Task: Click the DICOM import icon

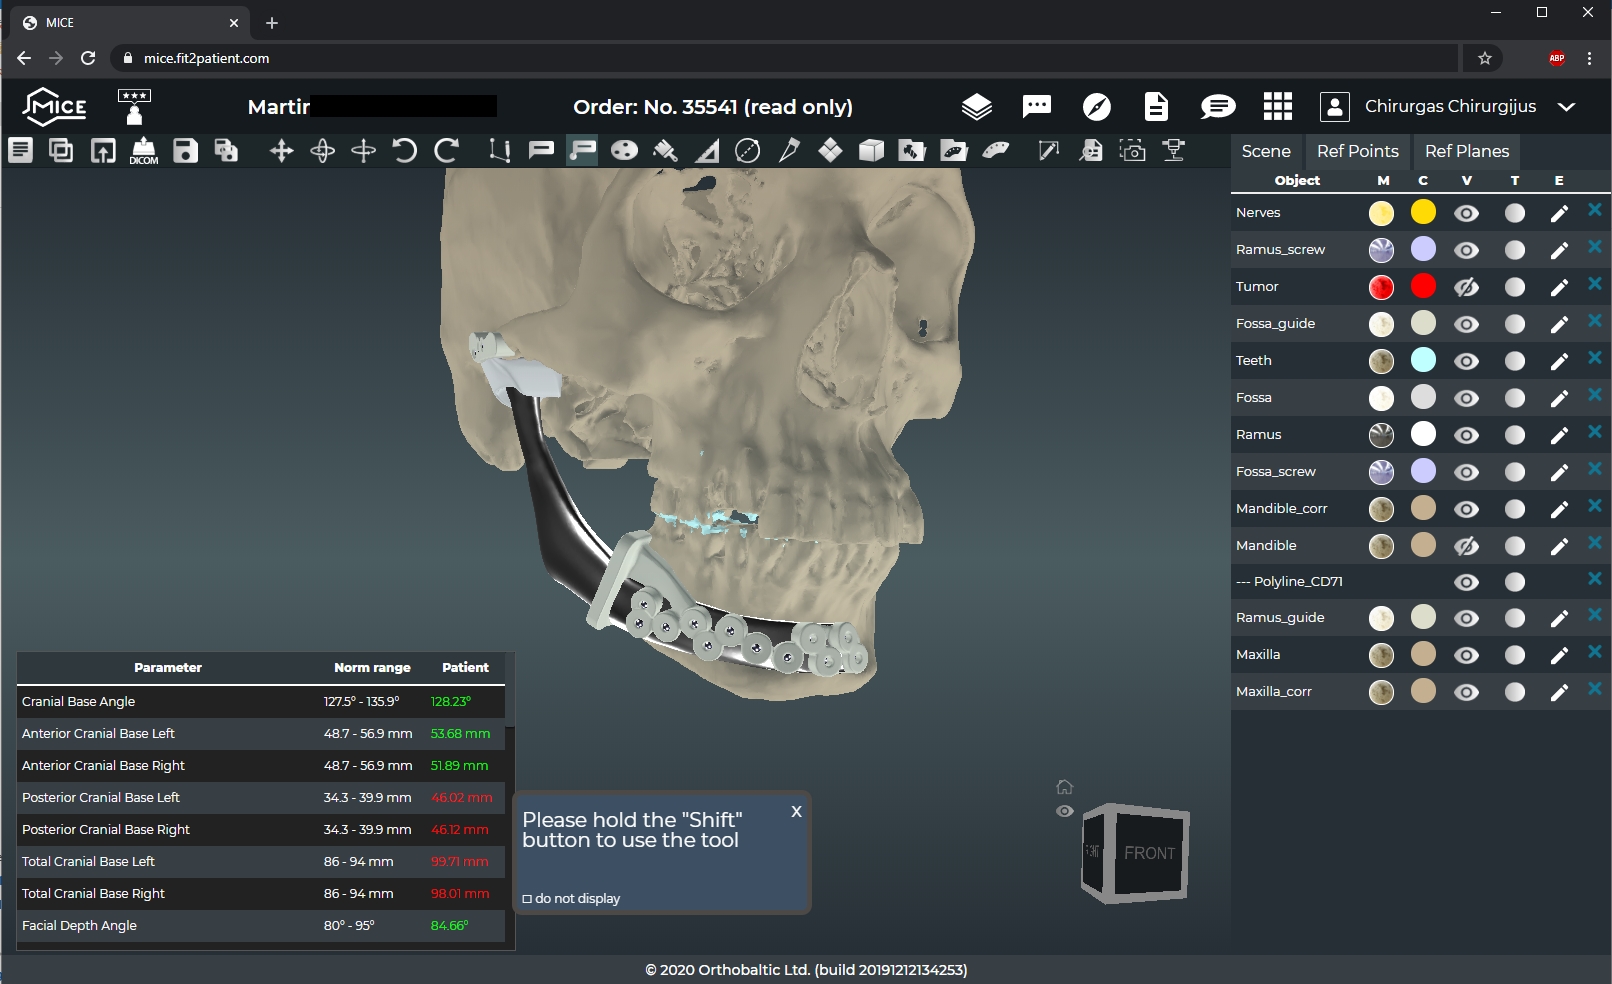Action: tap(144, 151)
